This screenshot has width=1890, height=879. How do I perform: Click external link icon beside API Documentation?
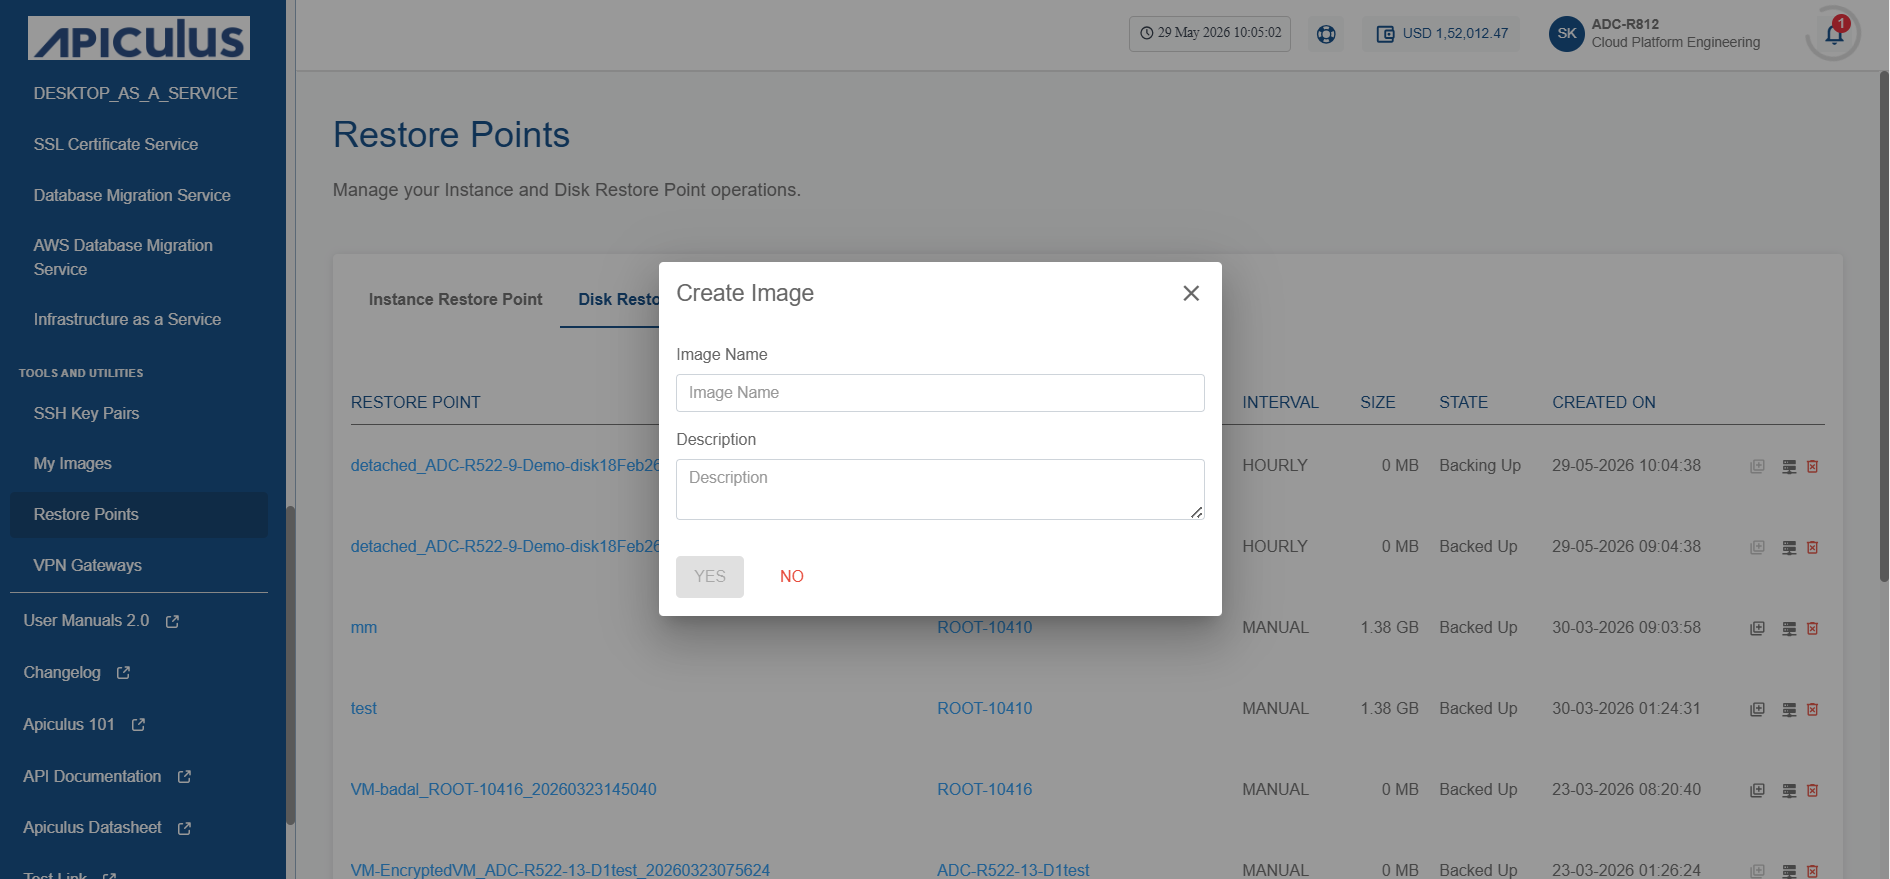(184, 777)
